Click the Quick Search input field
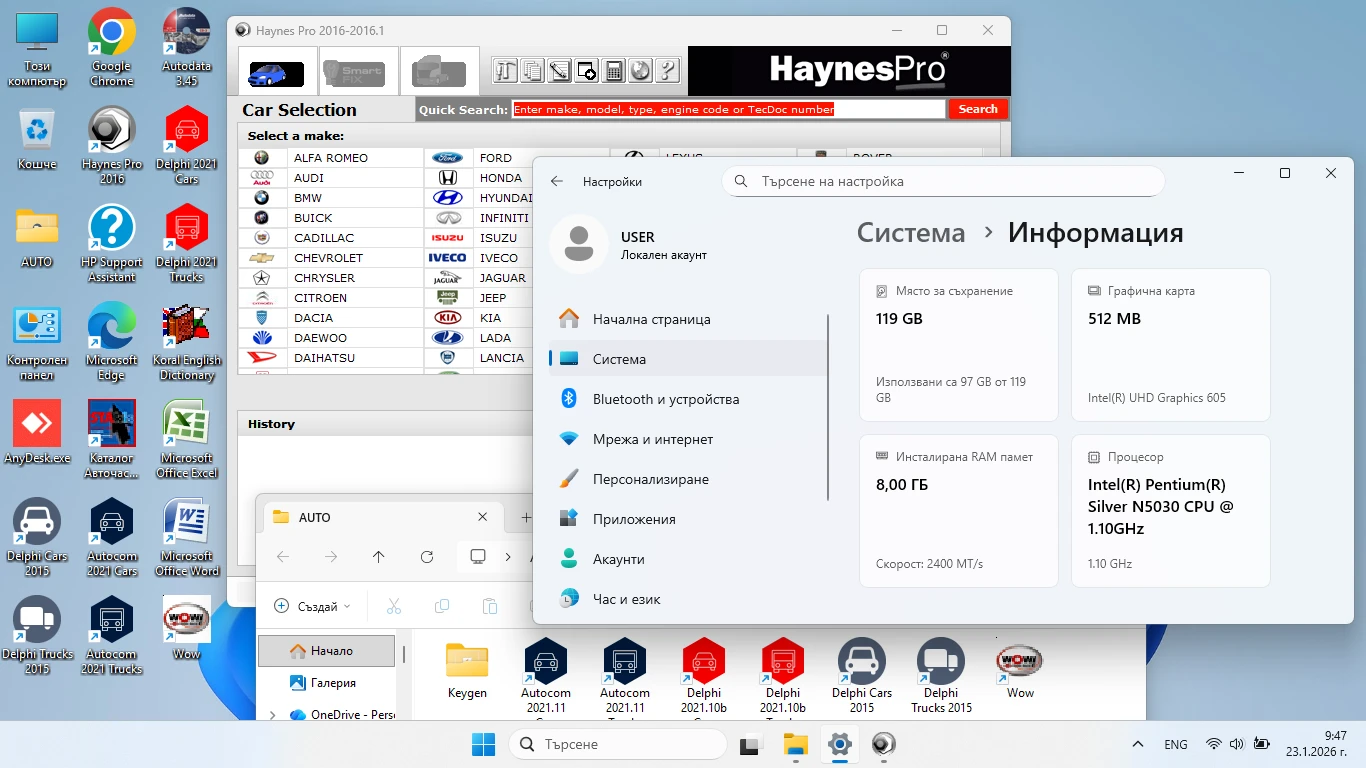 pos(728,109)
